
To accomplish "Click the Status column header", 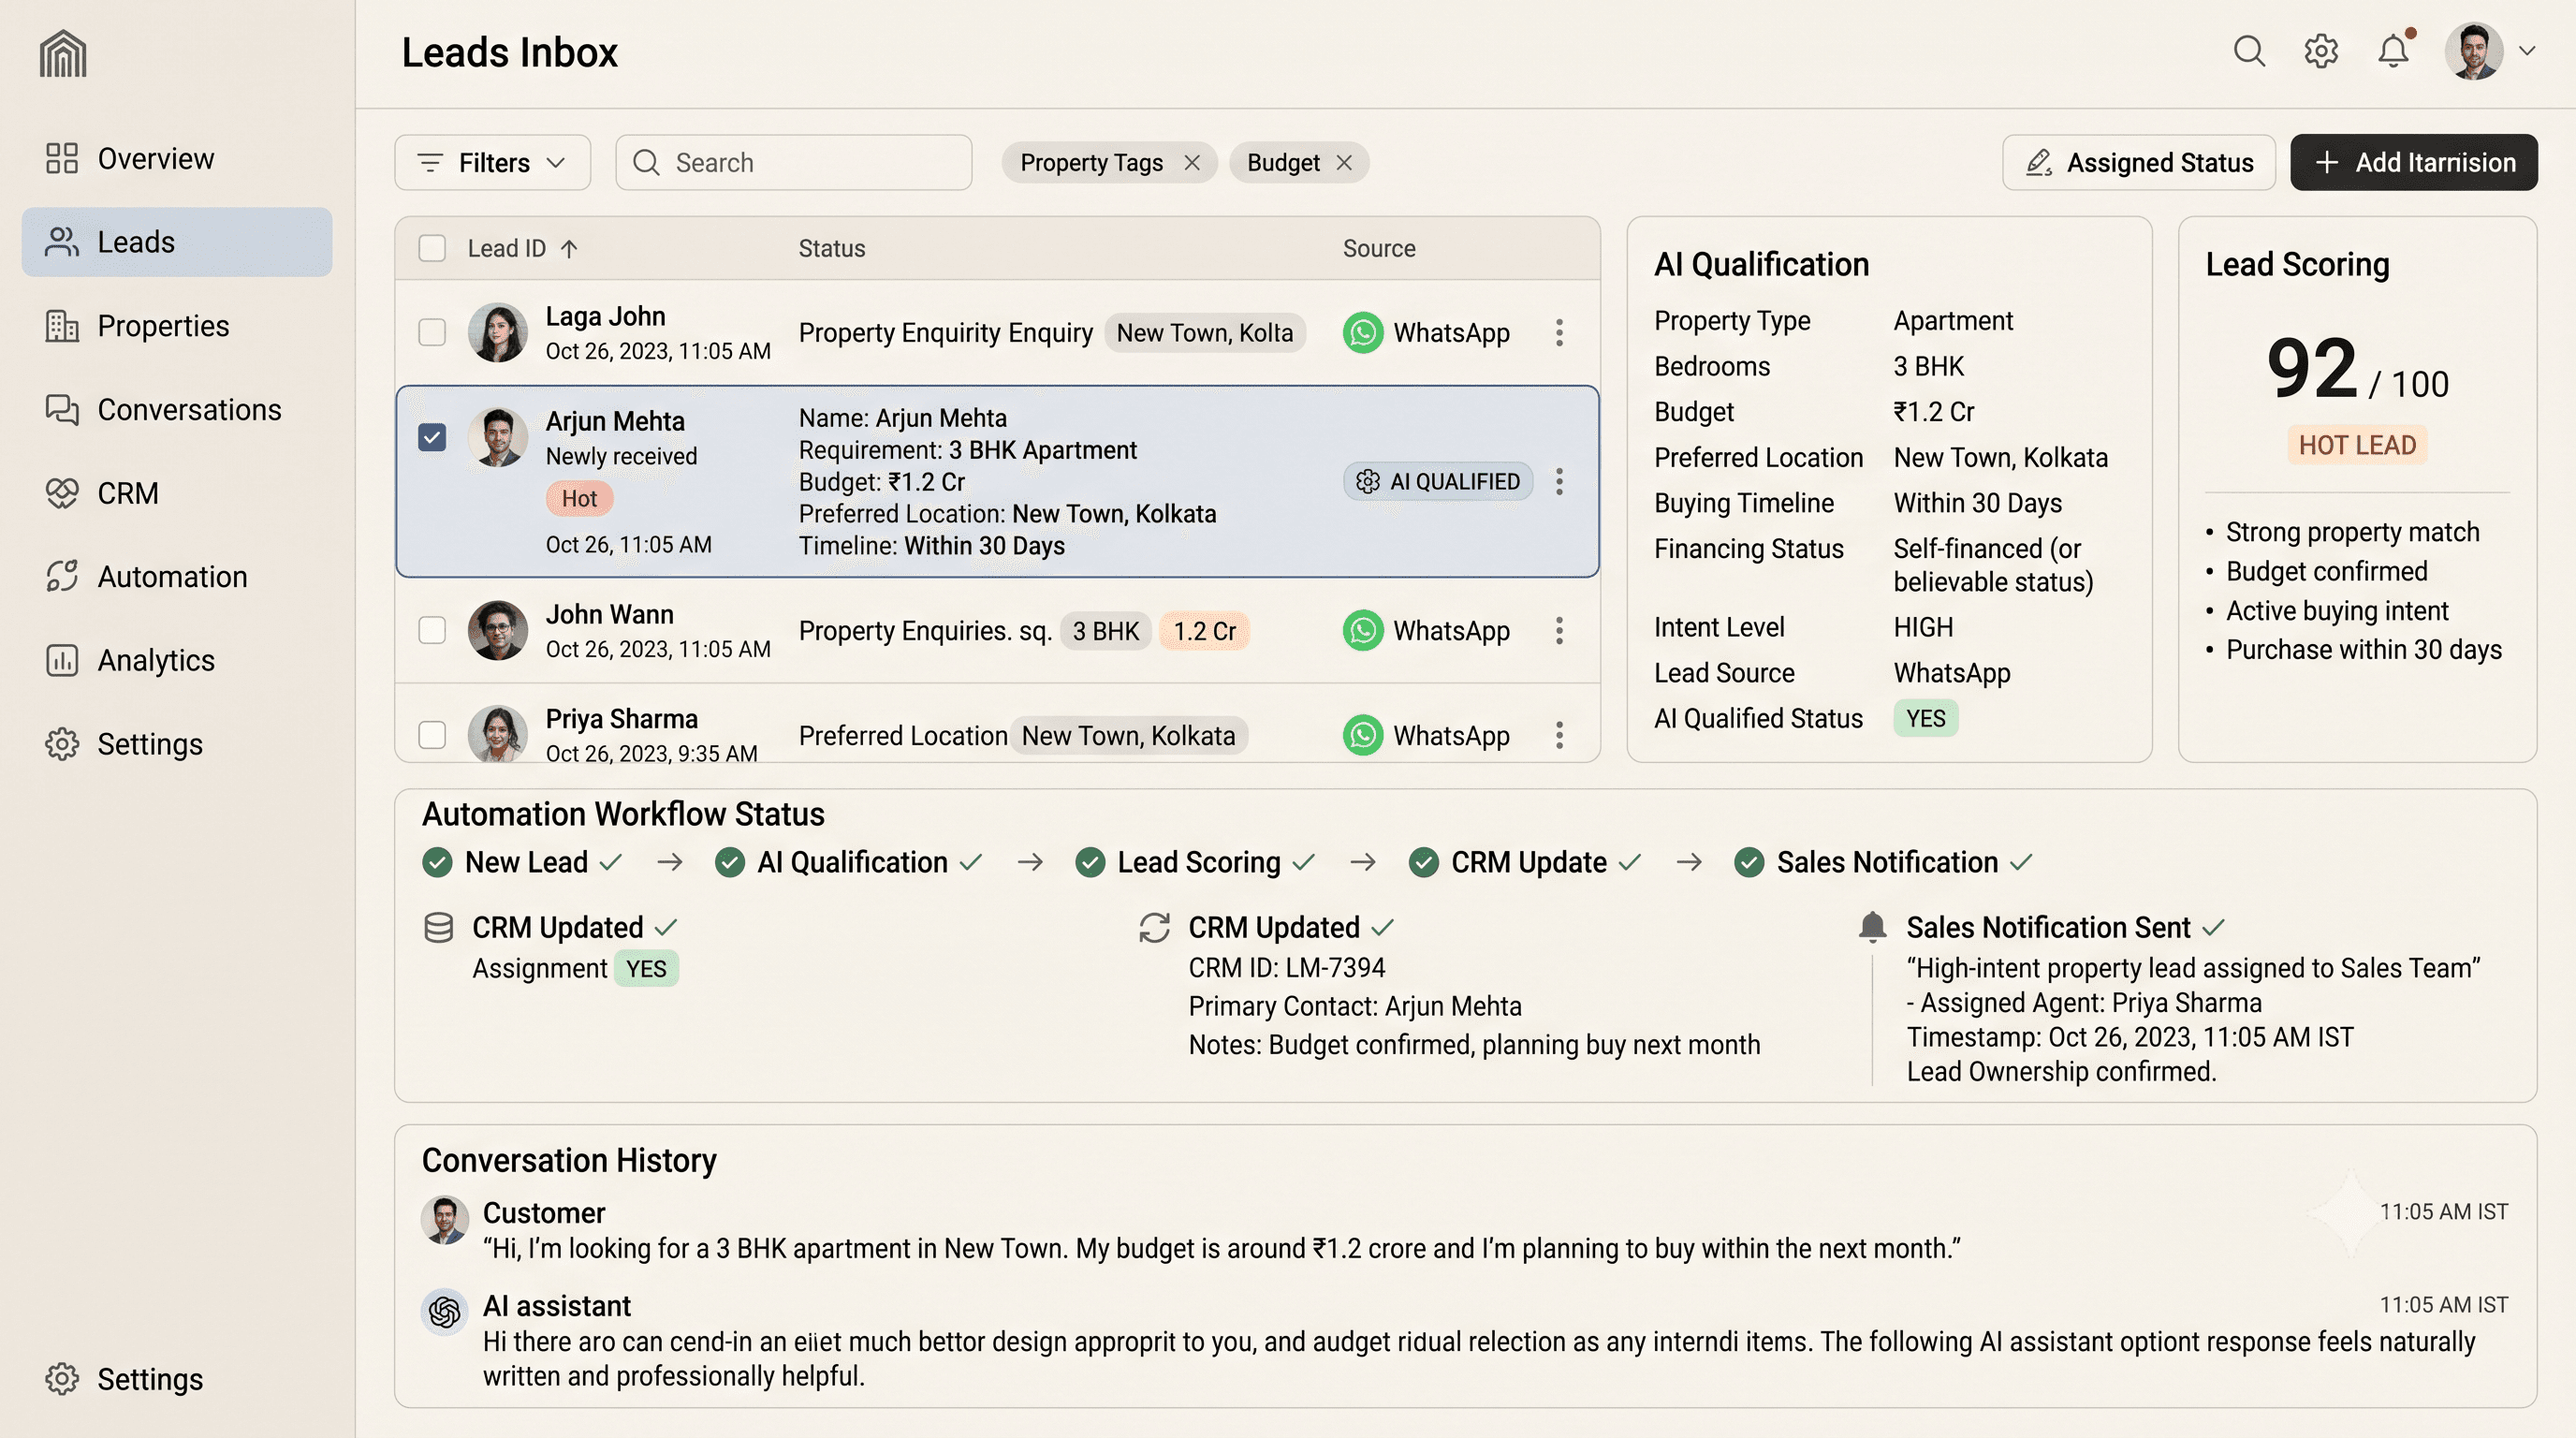I will (832, 248).
